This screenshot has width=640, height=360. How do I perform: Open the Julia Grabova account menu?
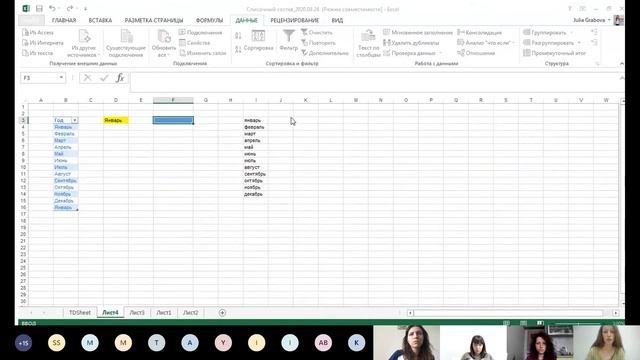coord(591,20)
